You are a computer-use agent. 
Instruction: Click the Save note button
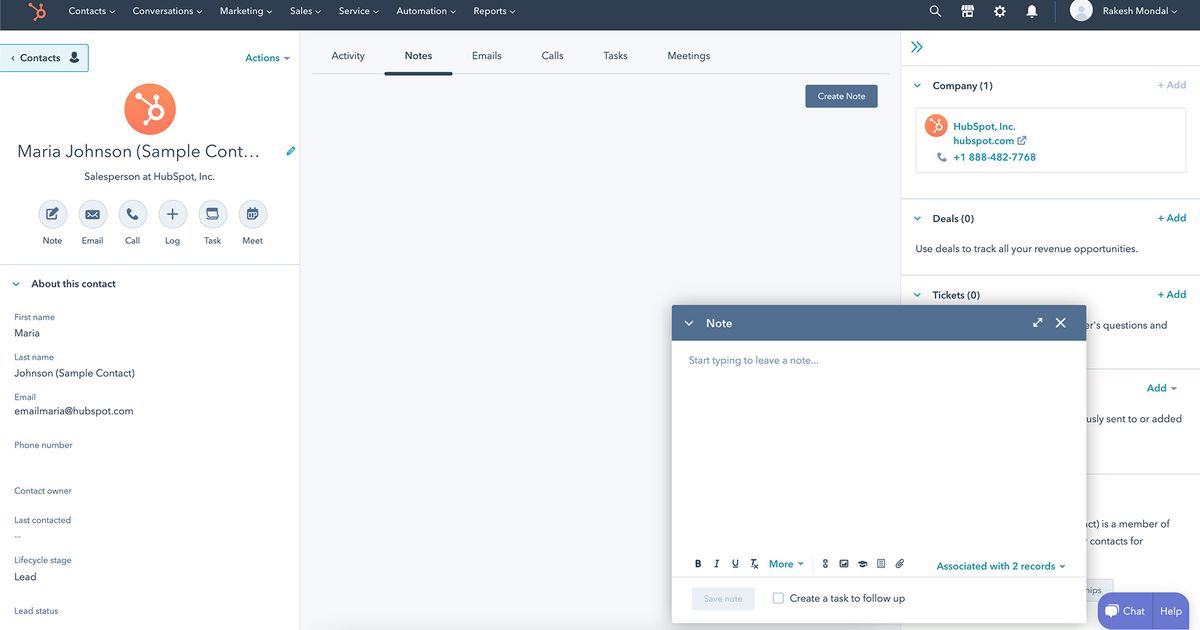(x=723, y=599)
